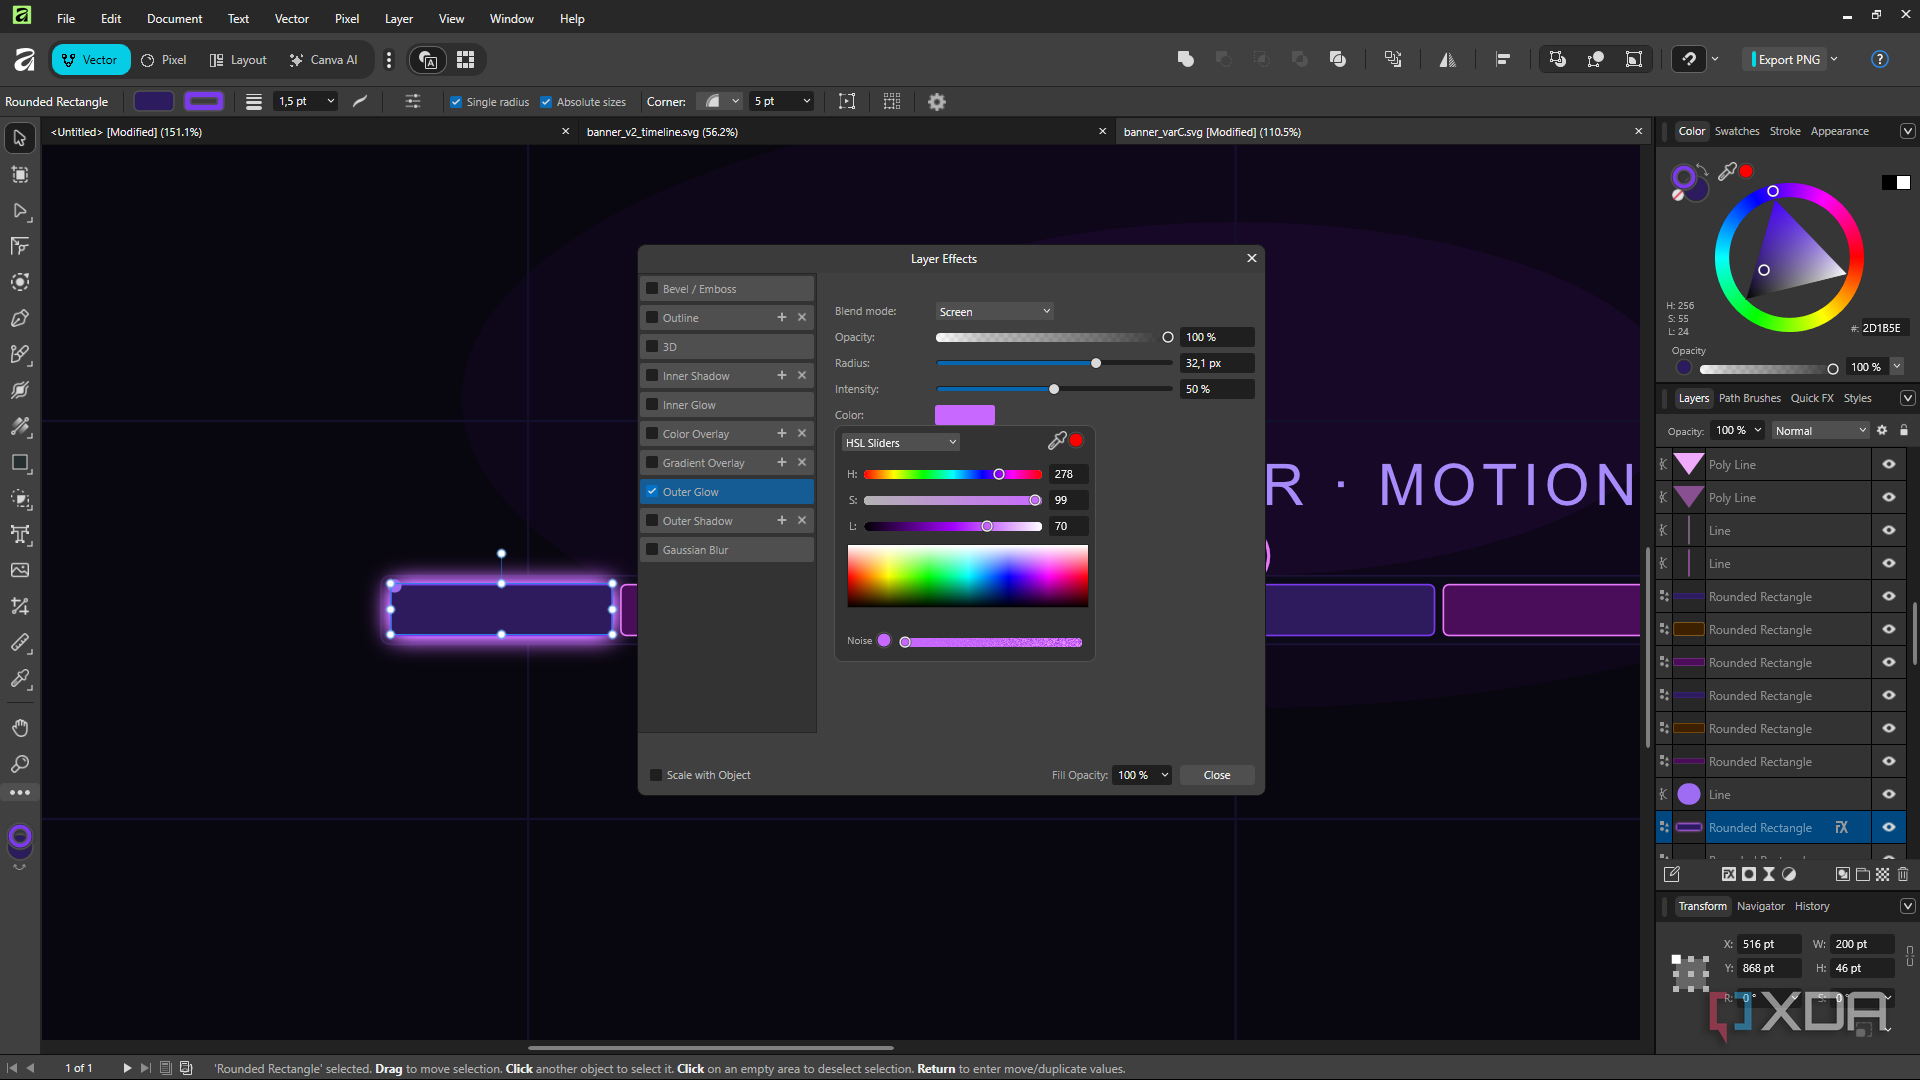Click Color panel eyedropper icon

tap(1727, 172)
